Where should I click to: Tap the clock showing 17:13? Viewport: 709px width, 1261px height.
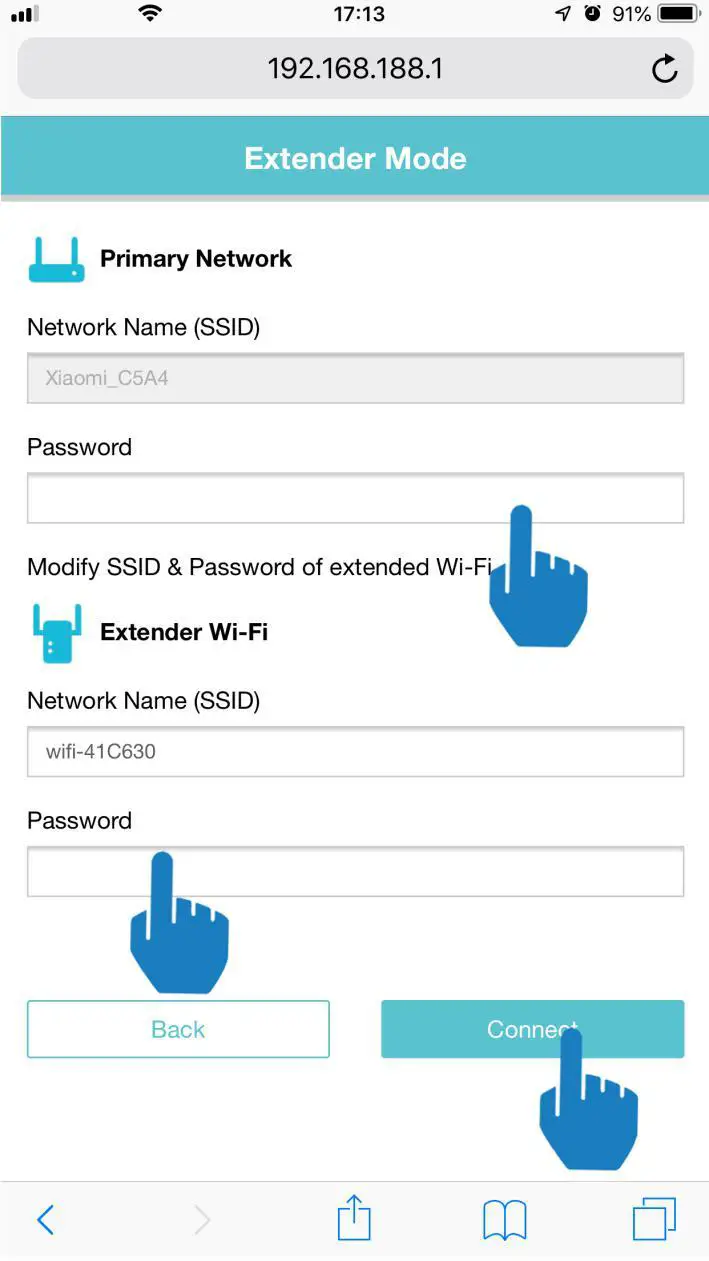pyautogui.click(x=358, y=14)
